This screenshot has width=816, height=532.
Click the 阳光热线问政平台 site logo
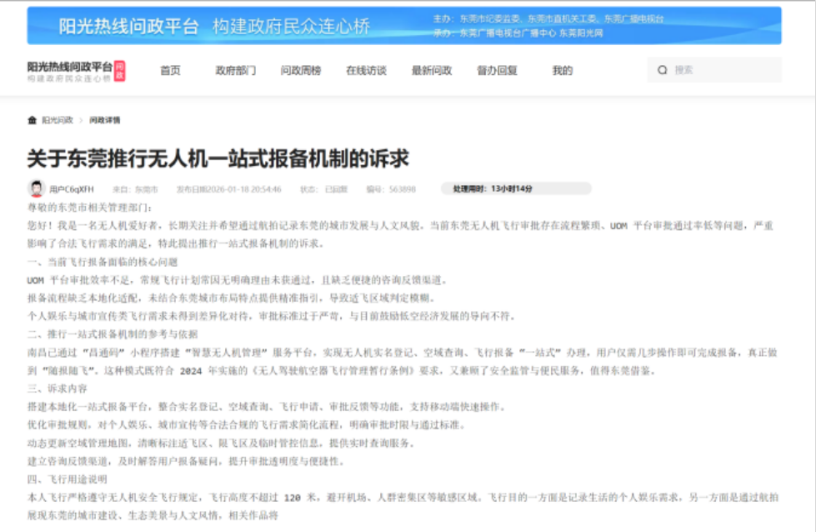point(76,71)
